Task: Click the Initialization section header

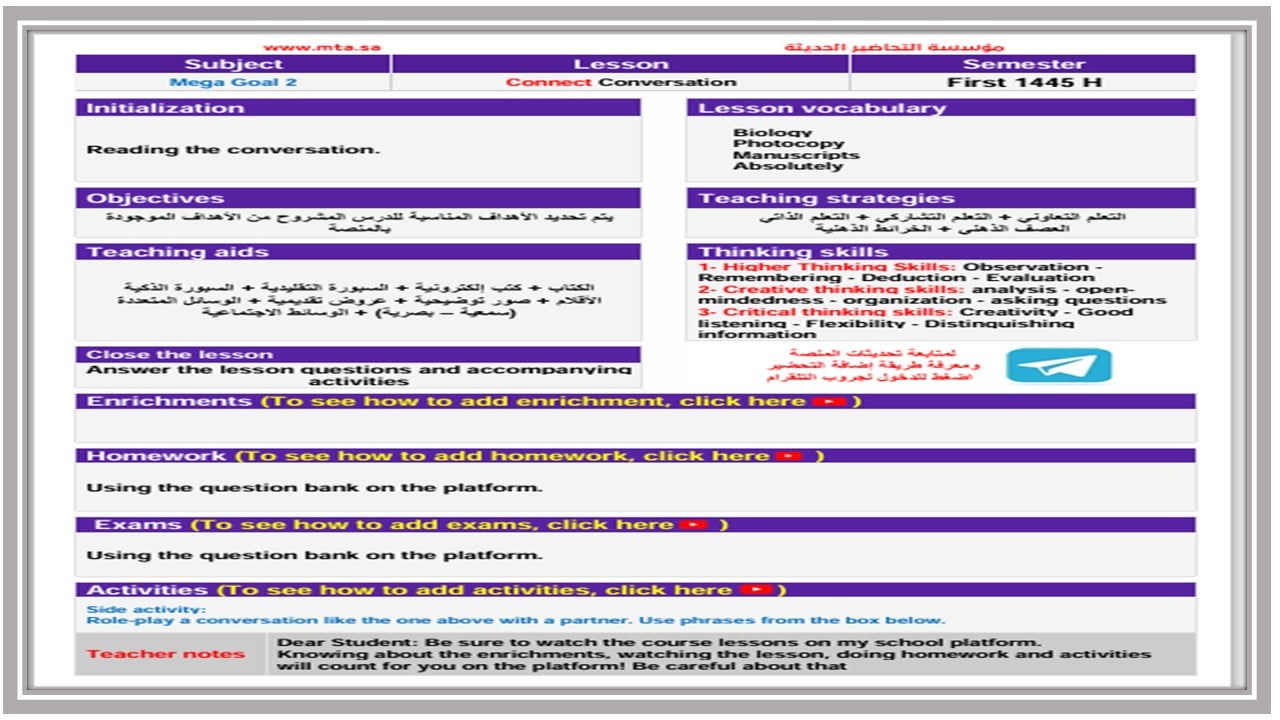Action: (x=359, y=108)
